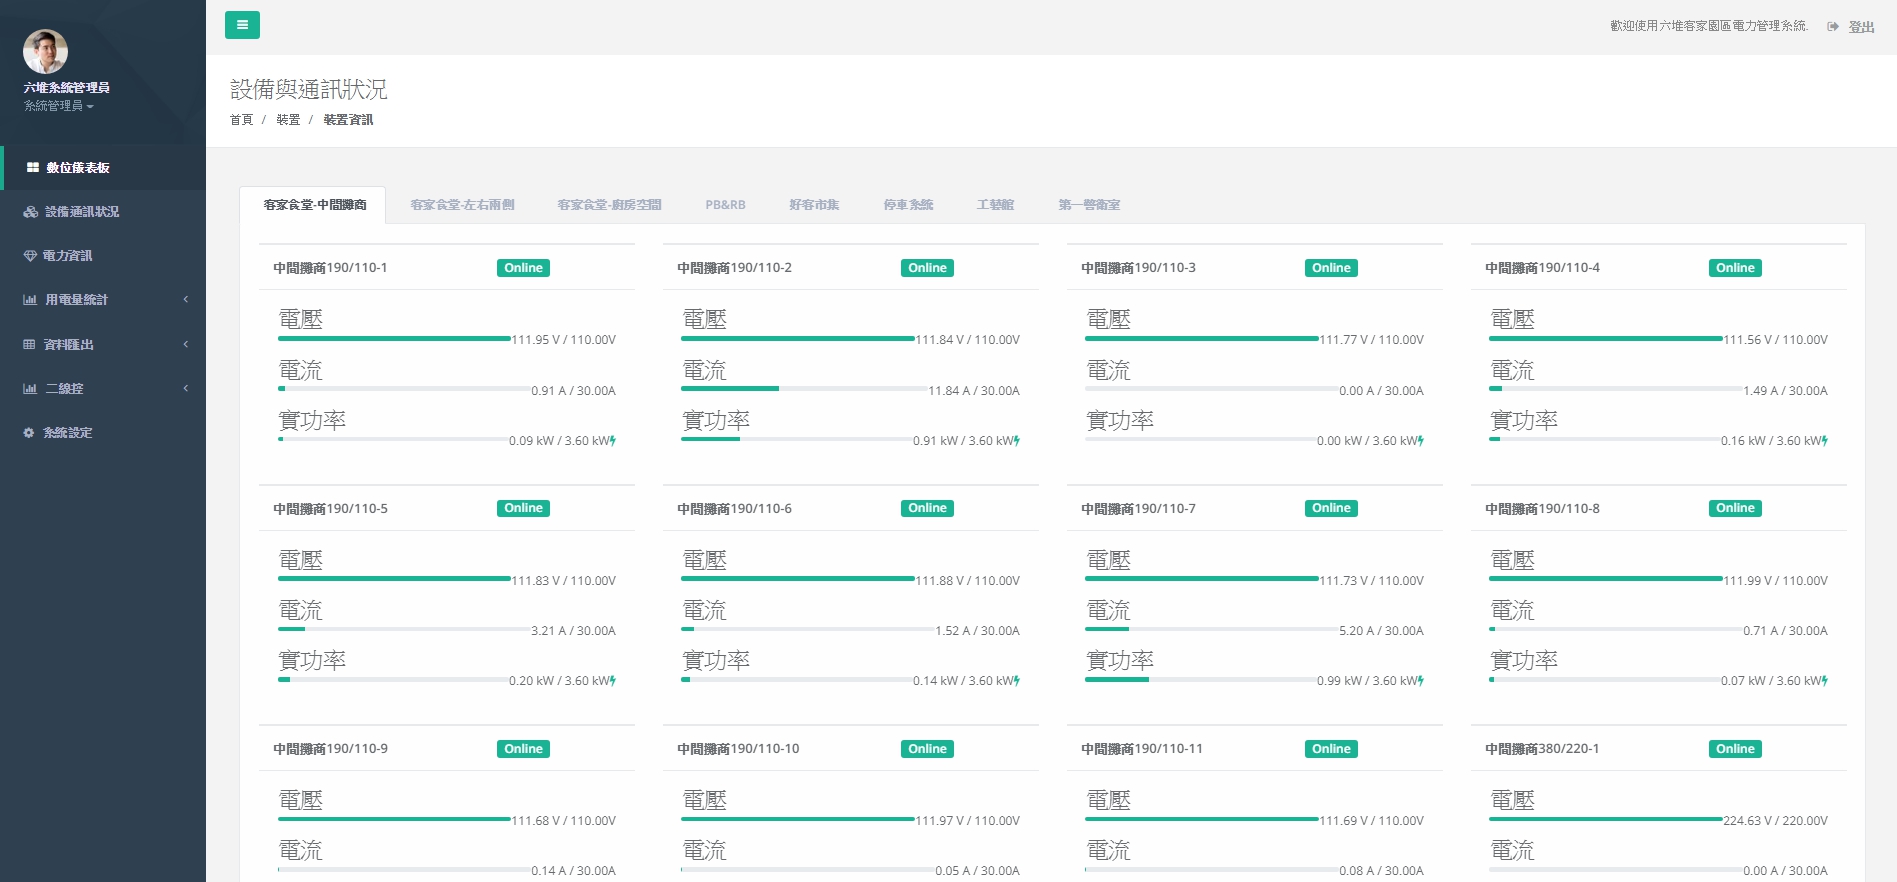The height and width of the screenshot is (882, 1897).
Task: Click Online badge for 中間攤商190/110-1
Action: coord(523,268)
